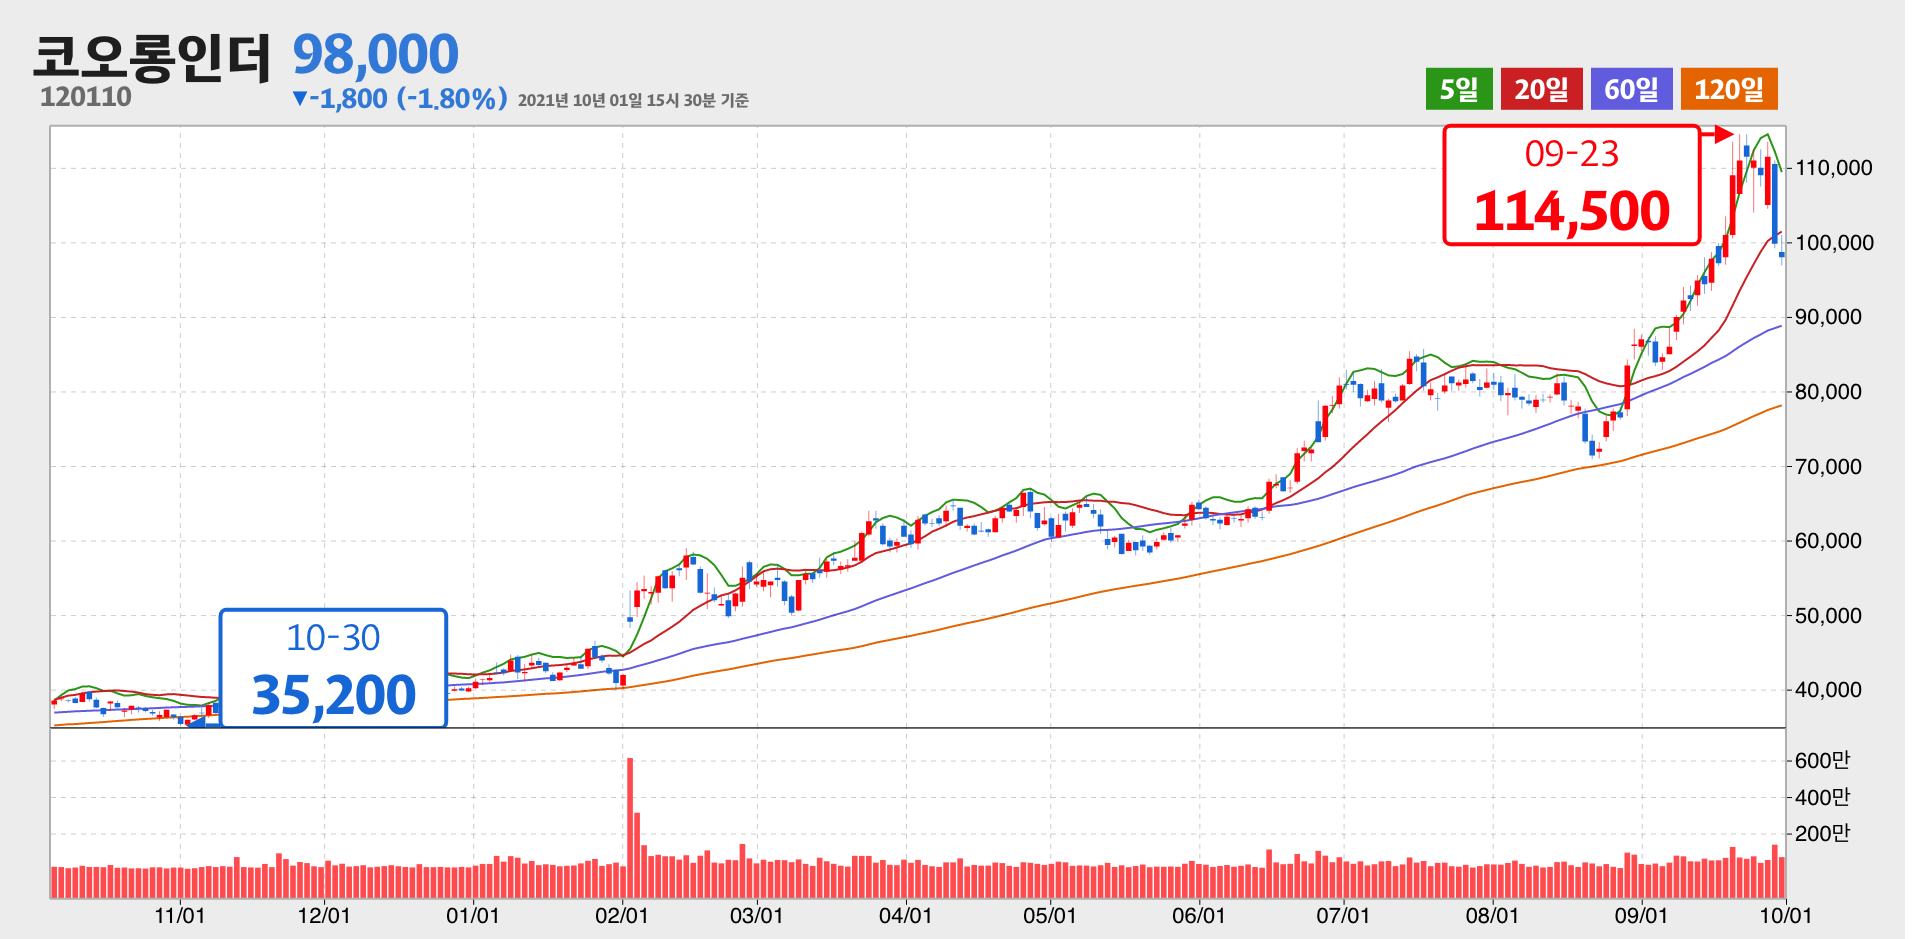Click the red 20일 moving average legend
Screen dimensions: 1920x939
point(1541,89)
